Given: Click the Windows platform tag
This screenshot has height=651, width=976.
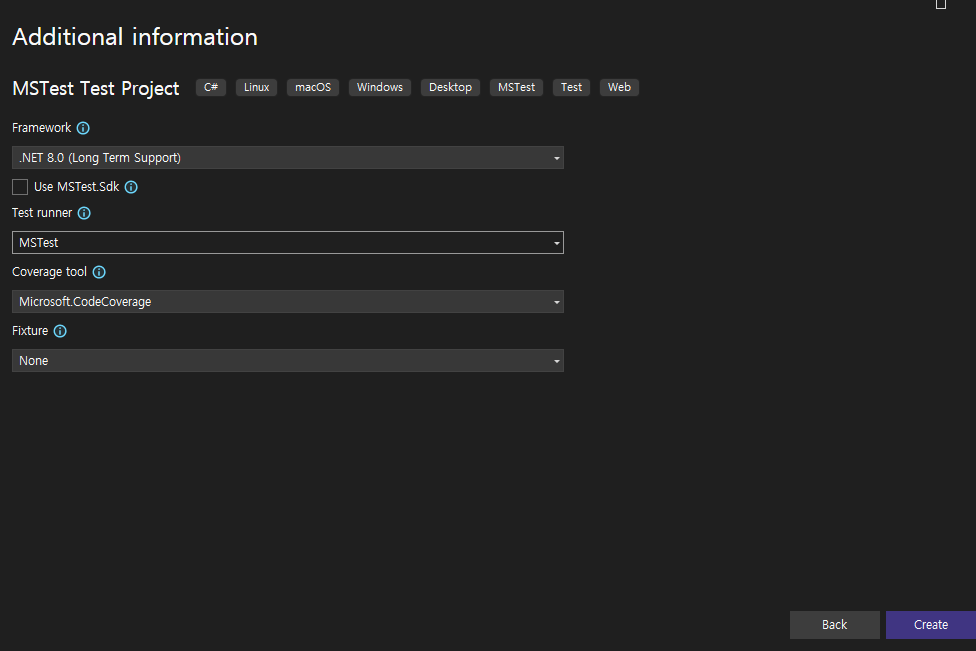Looking at the screenshot, I should pyautogui.click(x=380, y=87).
